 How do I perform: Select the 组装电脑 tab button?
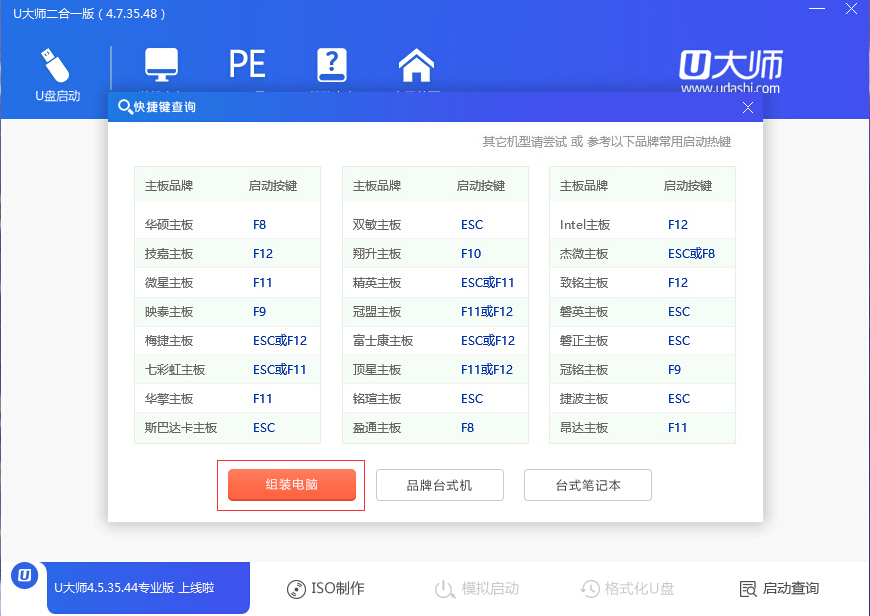click(292, 484)
